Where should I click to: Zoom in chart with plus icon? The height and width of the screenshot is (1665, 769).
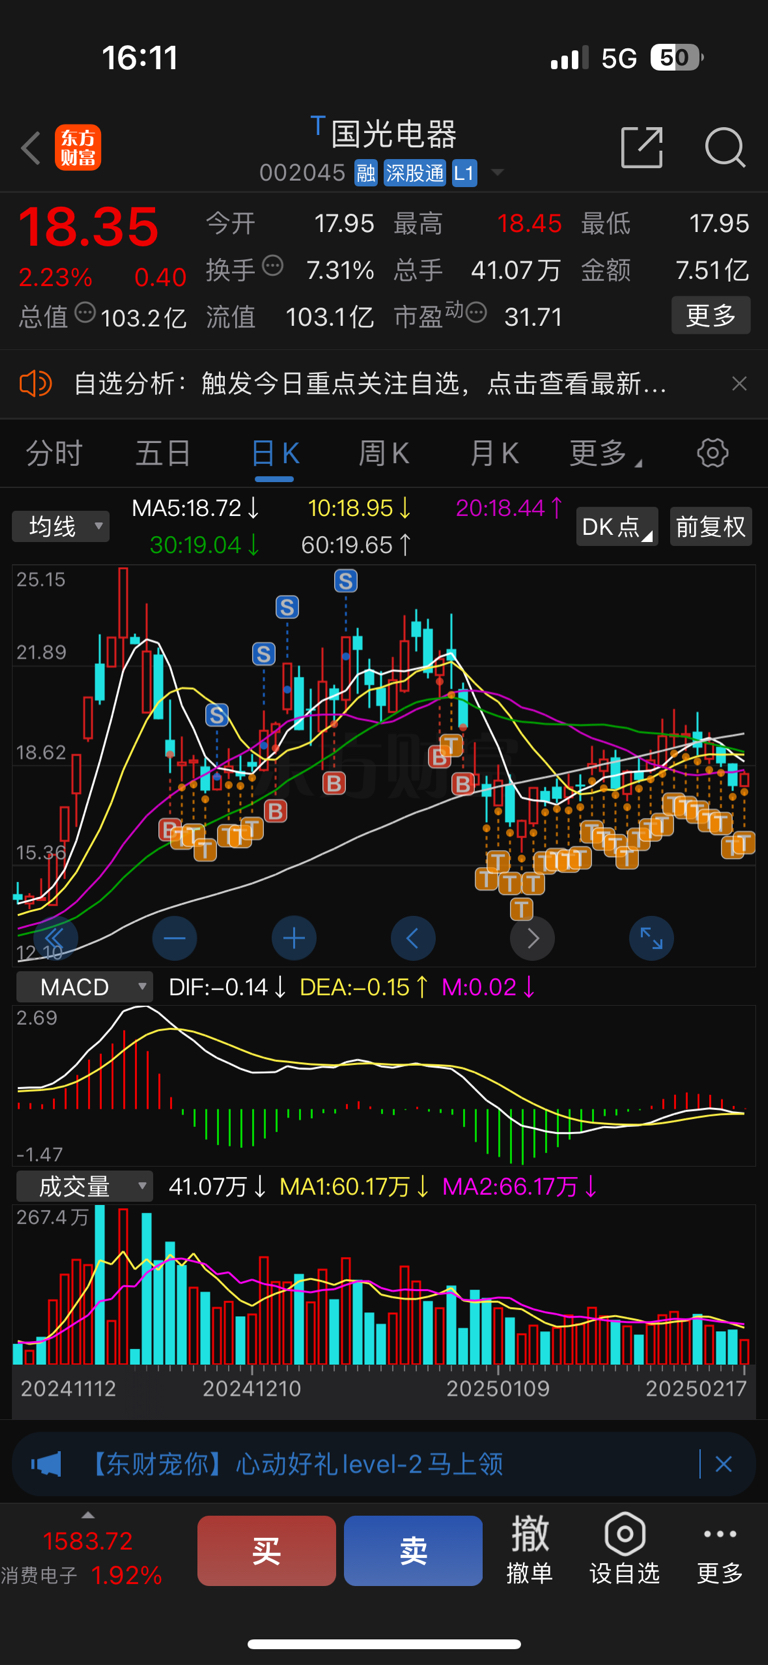pyautogui.click(x=294, y=938)
